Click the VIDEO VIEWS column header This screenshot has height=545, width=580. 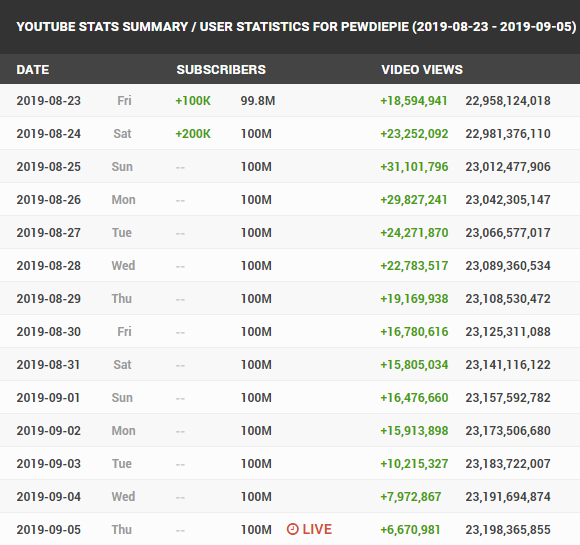(422, 70)
